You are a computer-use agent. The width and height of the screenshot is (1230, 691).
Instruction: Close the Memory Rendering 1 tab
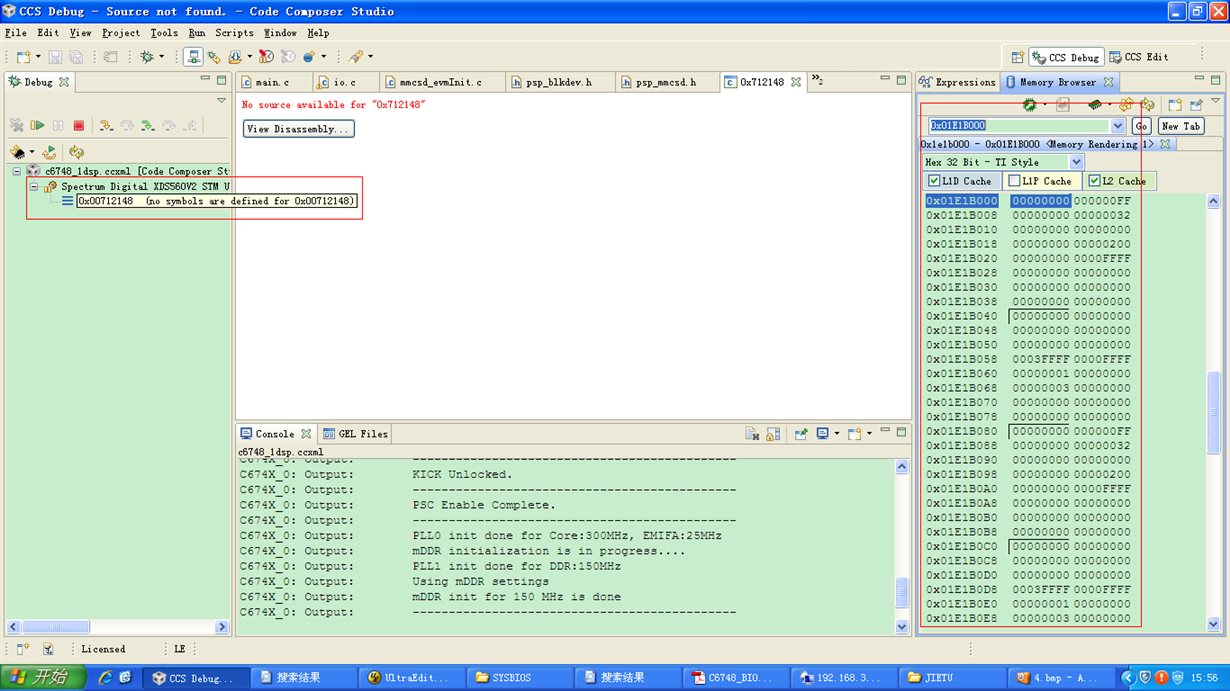[x=1165, y=144]
